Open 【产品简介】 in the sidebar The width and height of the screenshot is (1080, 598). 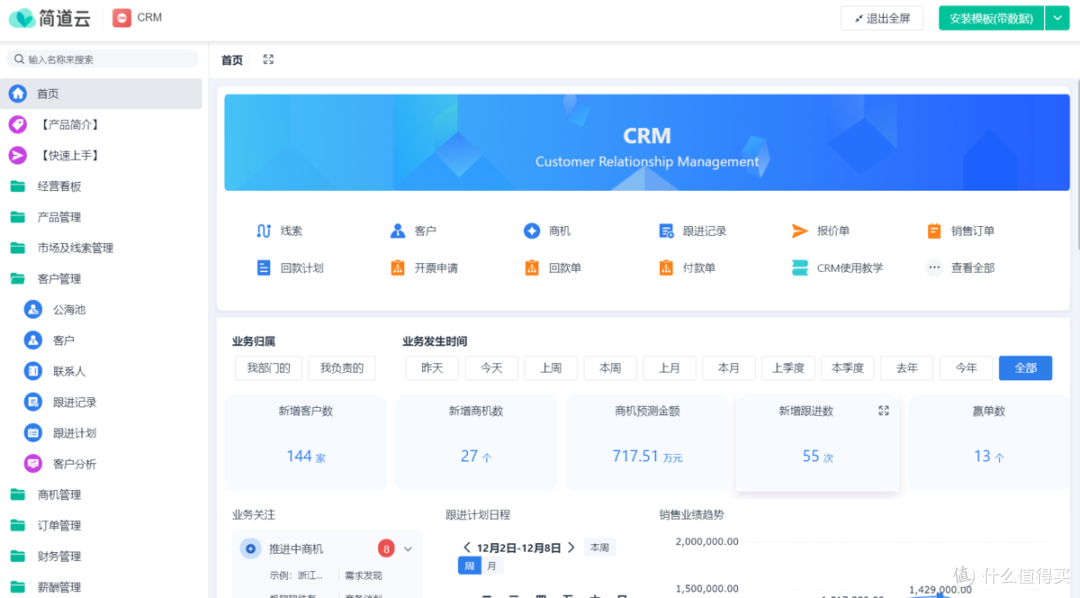tap(102, 125)
